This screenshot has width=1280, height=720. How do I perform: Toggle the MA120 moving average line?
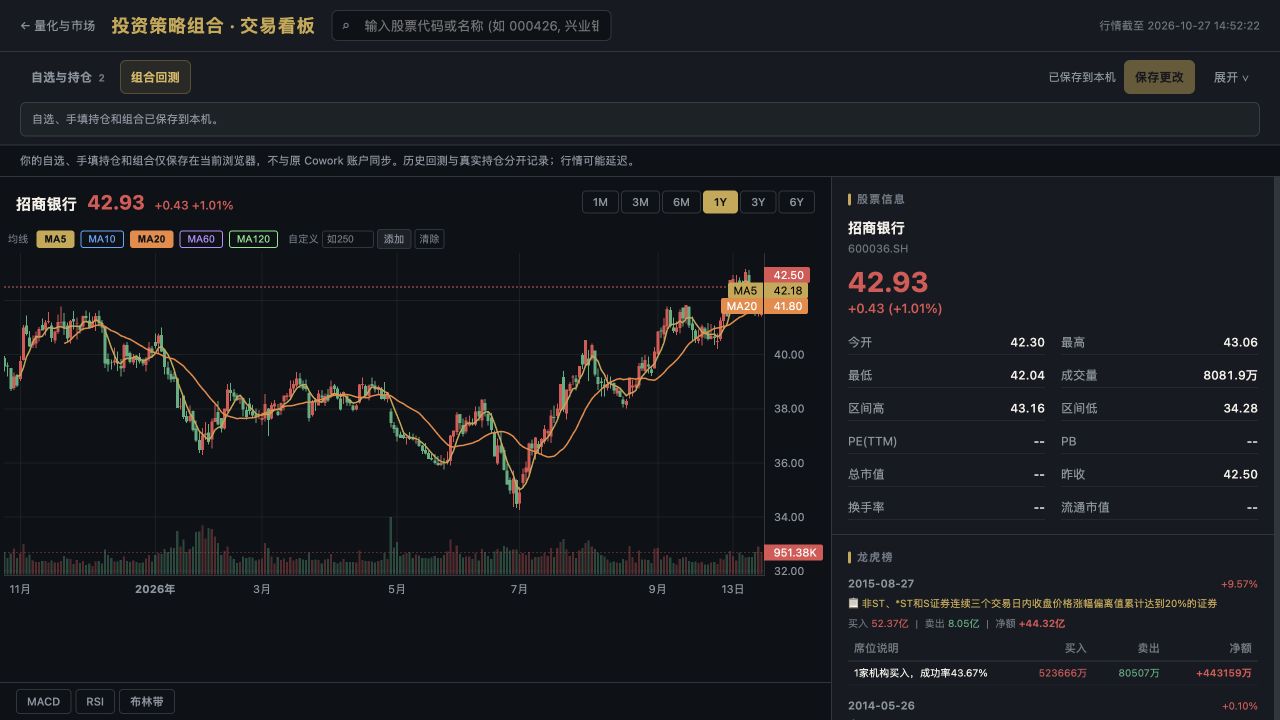click(253, 239)
